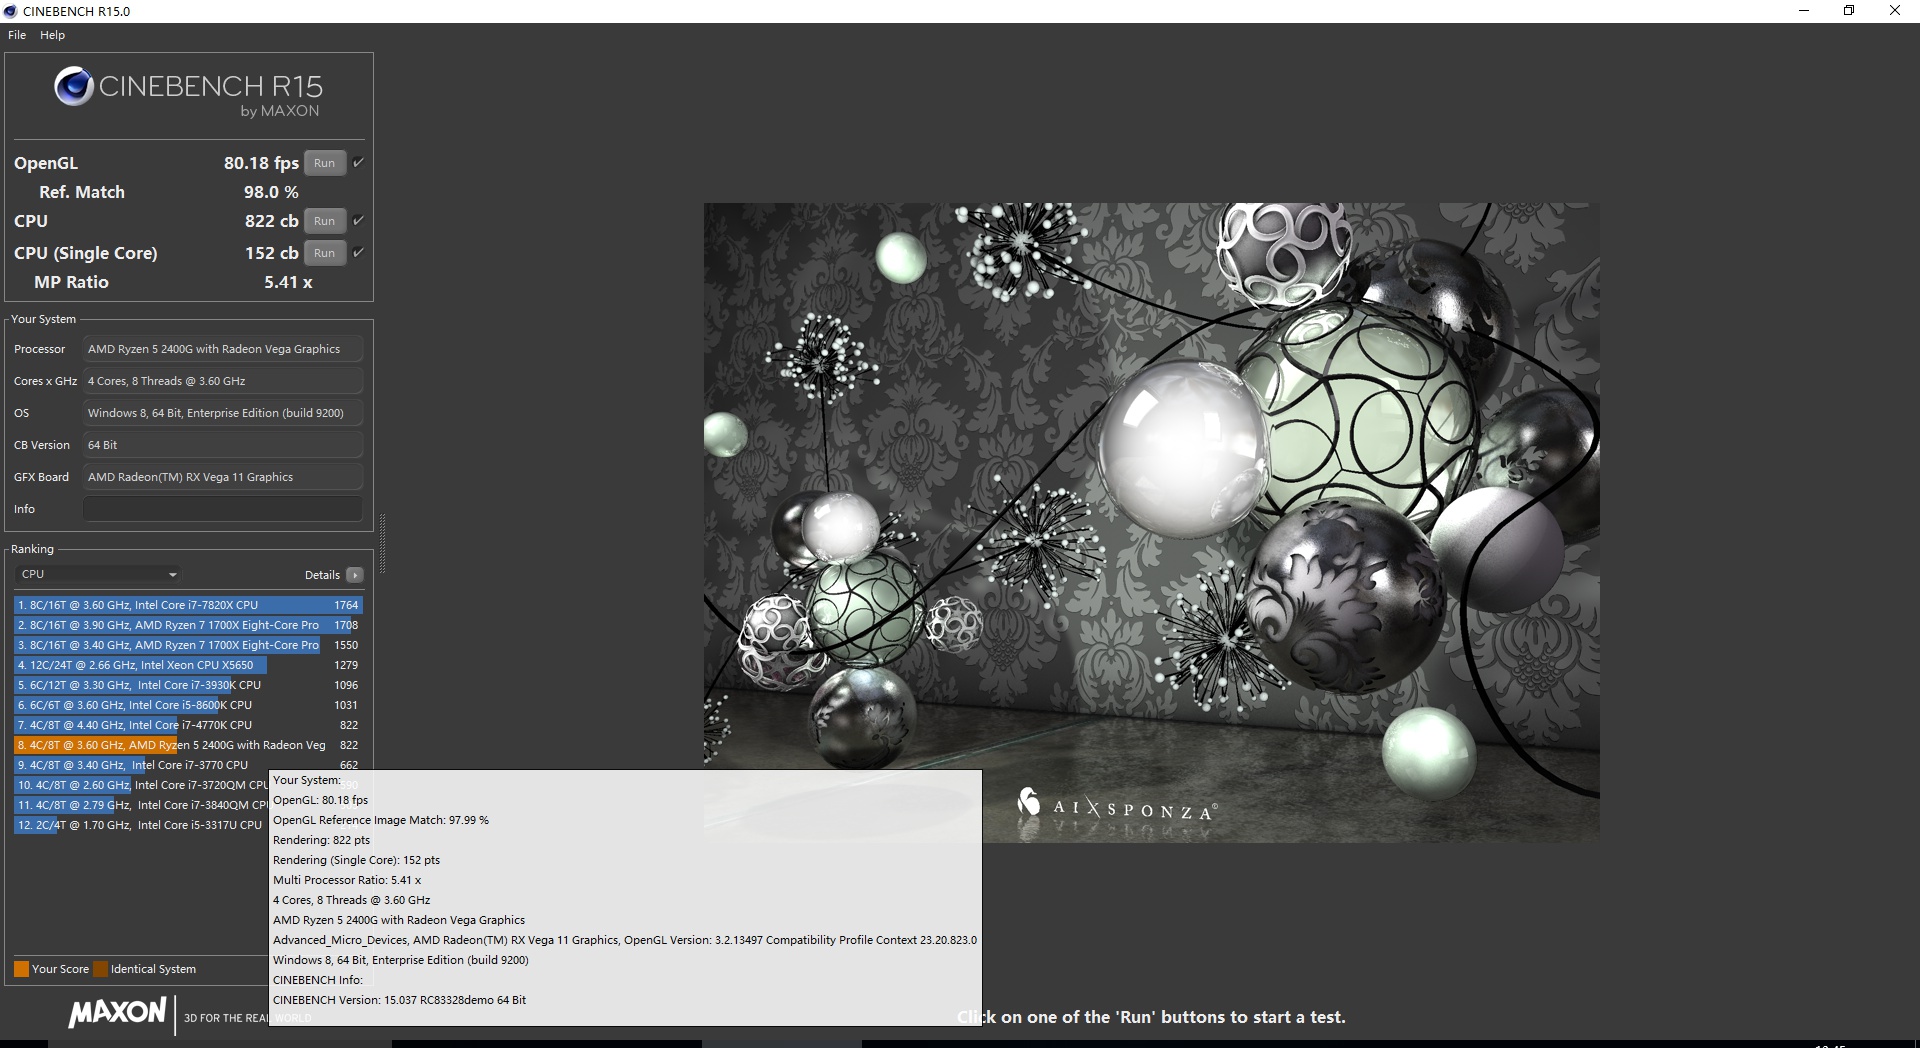Screen dimensions: 1920x1048
Task: Click the Processor name field
Action: [x=222, y=349]
